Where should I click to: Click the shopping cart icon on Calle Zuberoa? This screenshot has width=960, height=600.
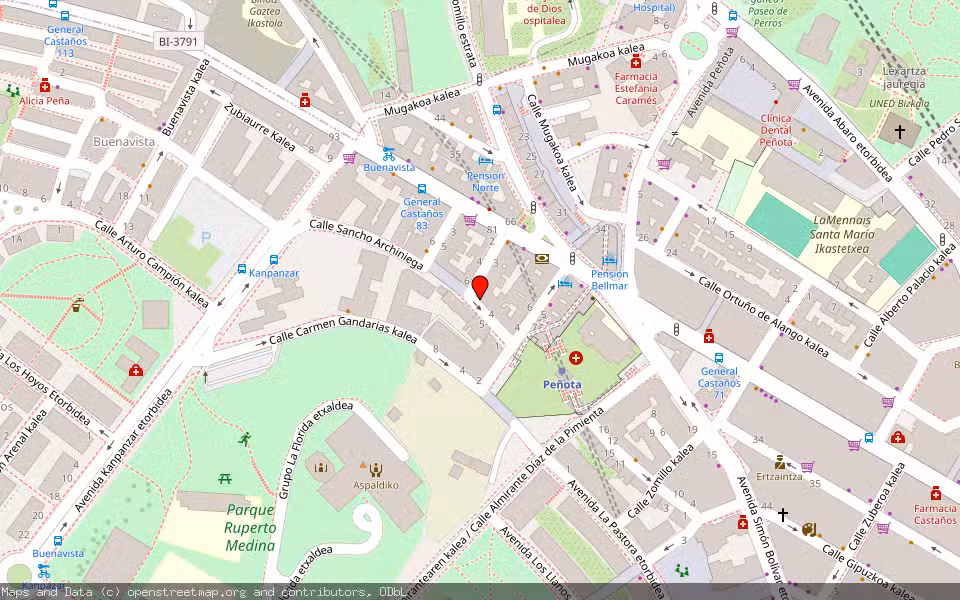tap(884, 528)
